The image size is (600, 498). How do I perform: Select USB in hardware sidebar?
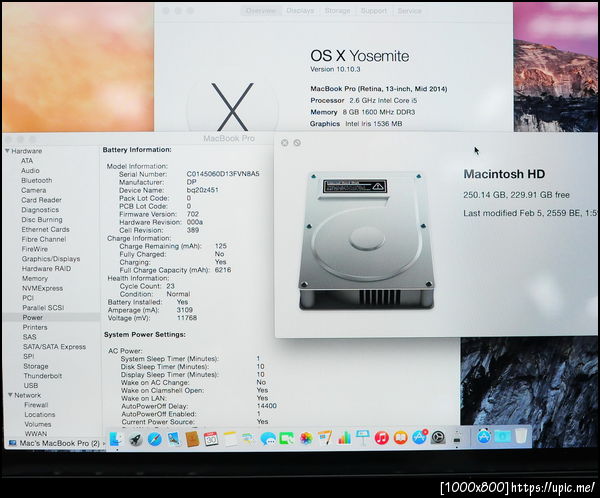pyautogui.click(x=31, y=385)
